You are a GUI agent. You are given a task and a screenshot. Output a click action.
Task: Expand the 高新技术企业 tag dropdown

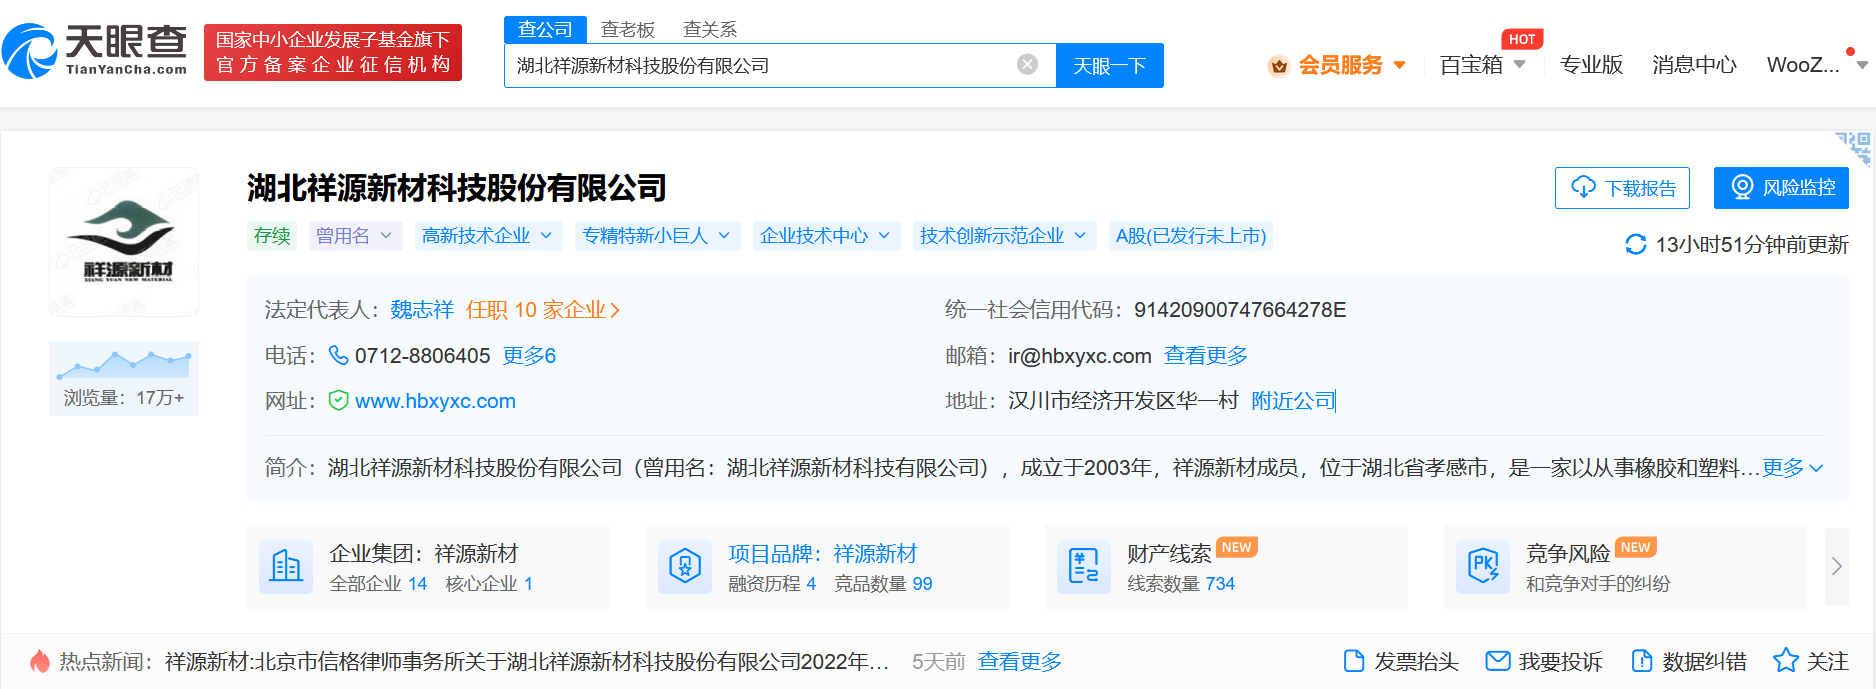pyautogui.click(x=487, y=236)
